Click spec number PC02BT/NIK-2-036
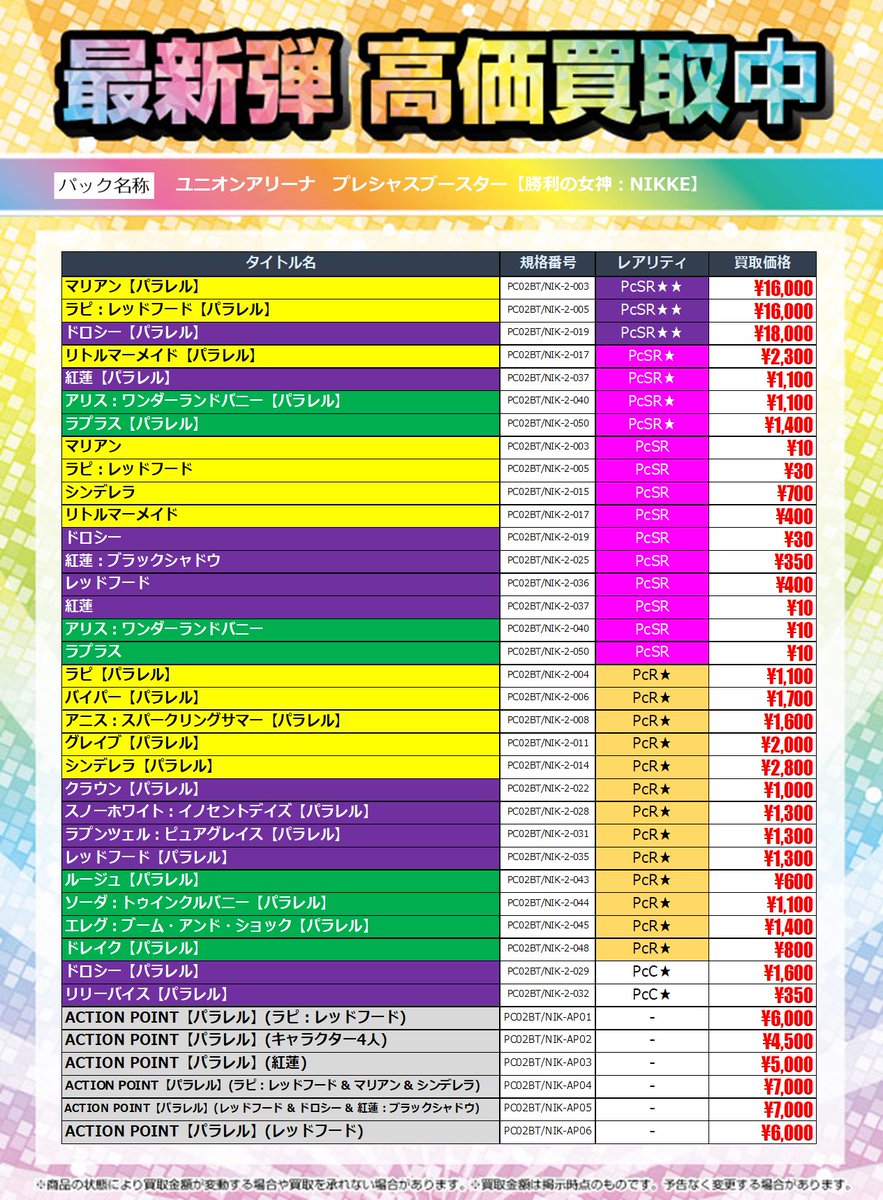 [x=548, y=584]
